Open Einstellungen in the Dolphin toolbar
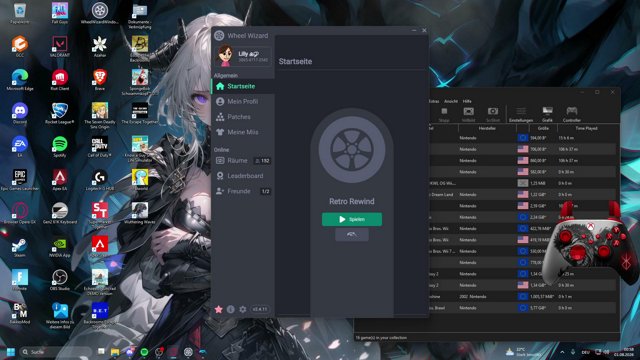Viewport: 640px width, 360px height. click(521, 114)
